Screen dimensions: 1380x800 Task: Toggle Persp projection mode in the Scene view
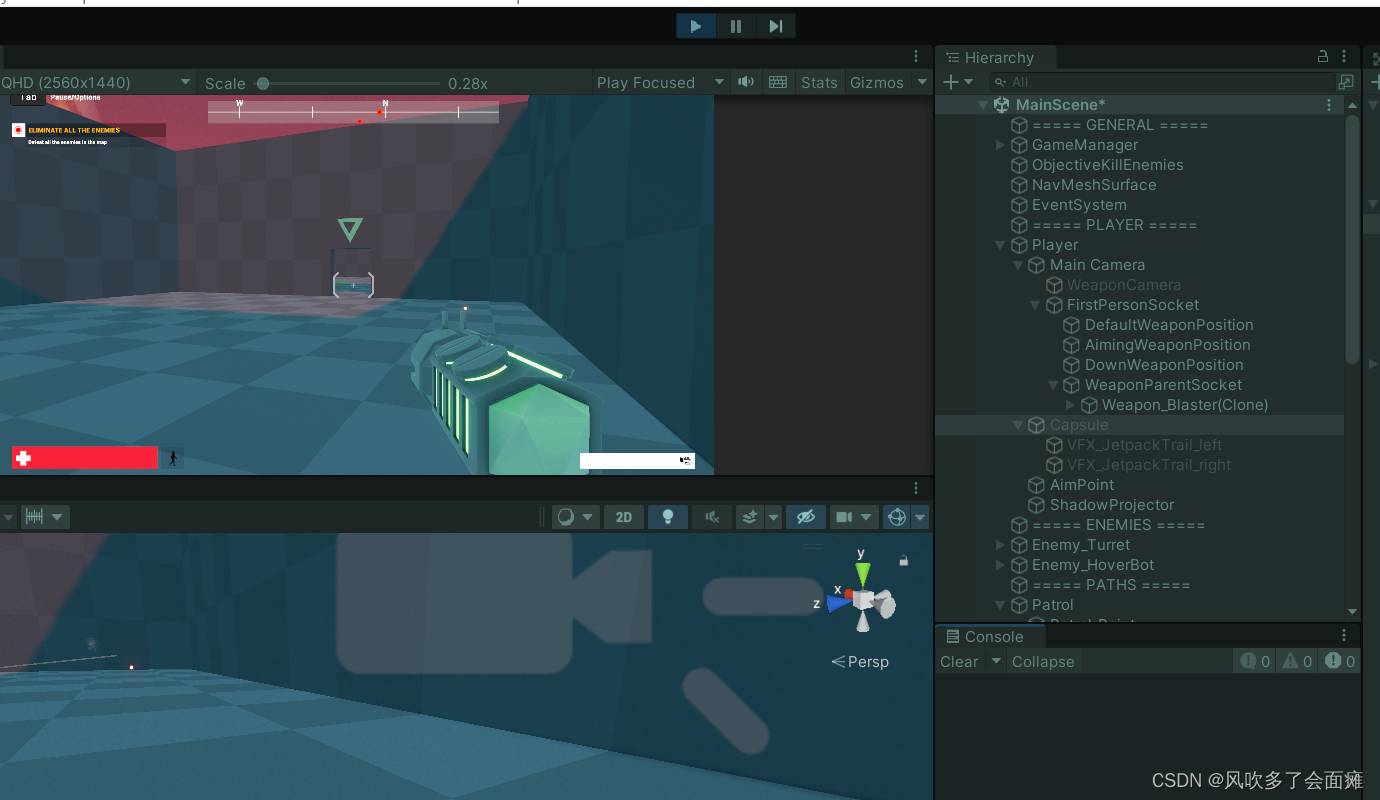pos(860,662)
